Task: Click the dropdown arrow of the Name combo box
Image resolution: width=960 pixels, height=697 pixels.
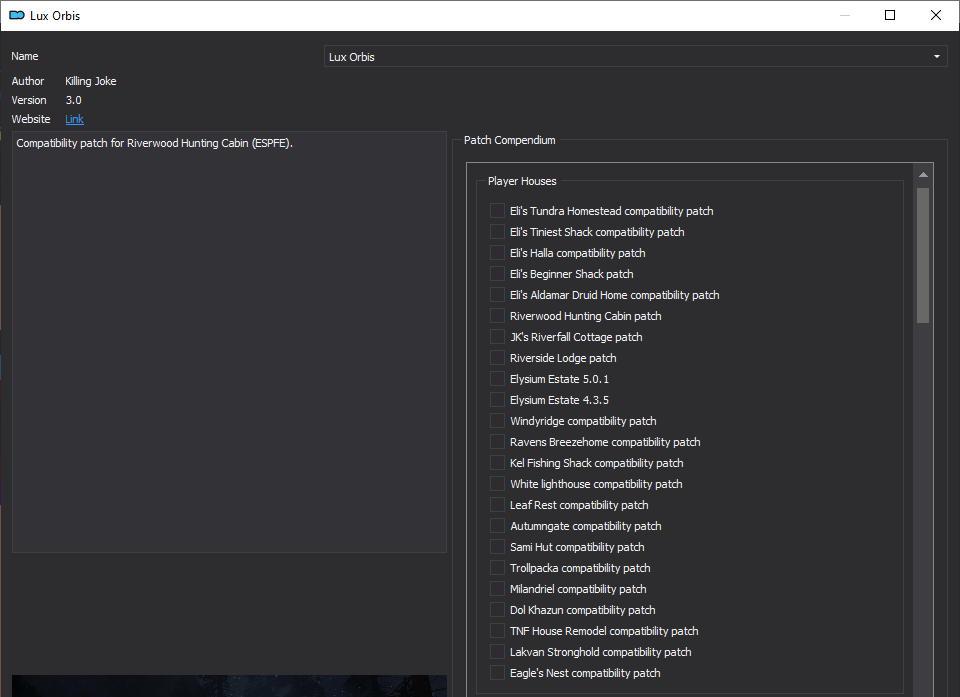Action: [x=937, y=56]
